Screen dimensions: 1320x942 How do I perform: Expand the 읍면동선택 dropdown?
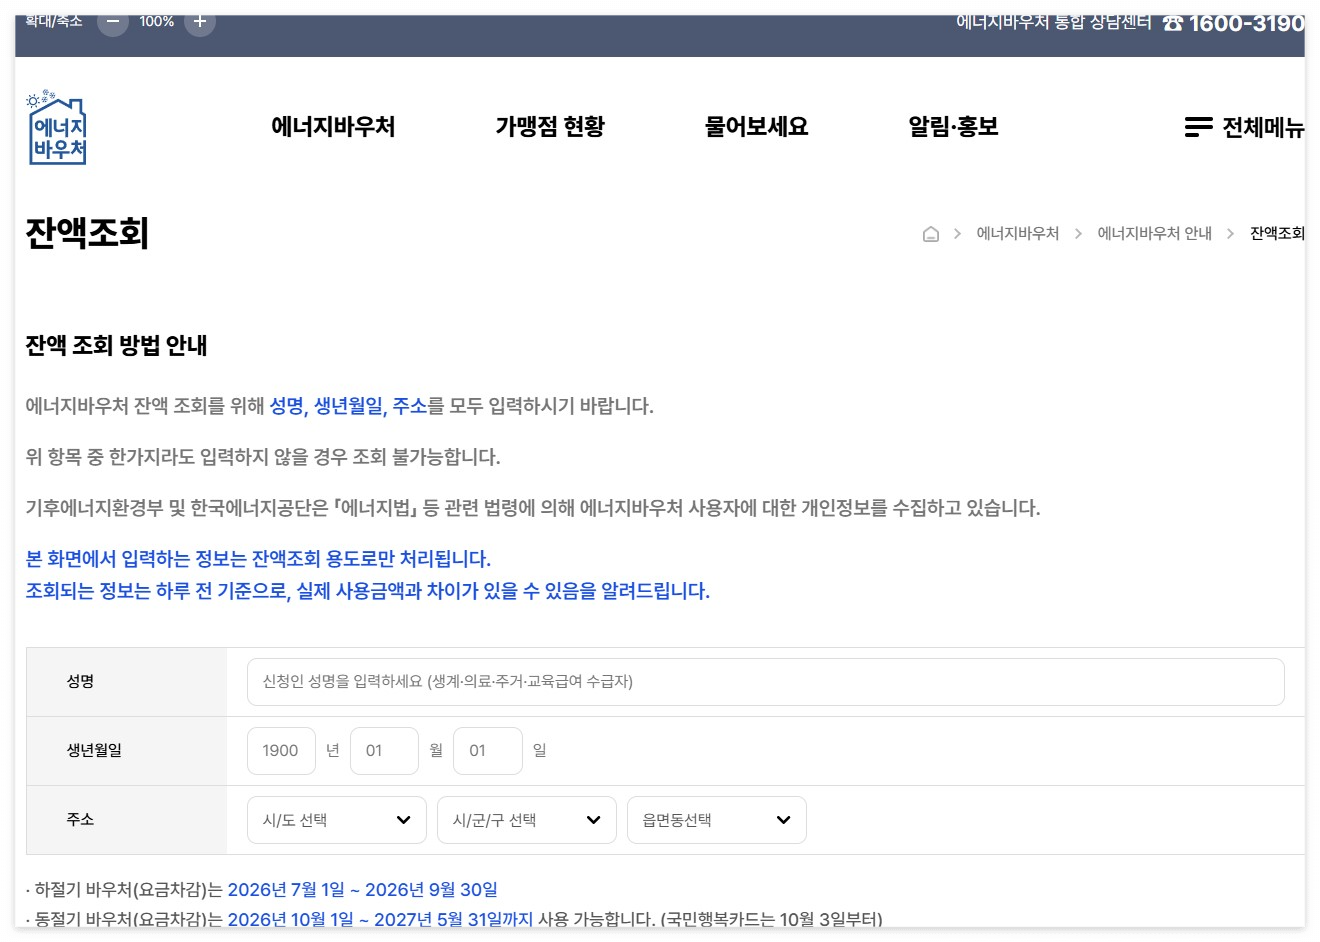tap(717, 820)
